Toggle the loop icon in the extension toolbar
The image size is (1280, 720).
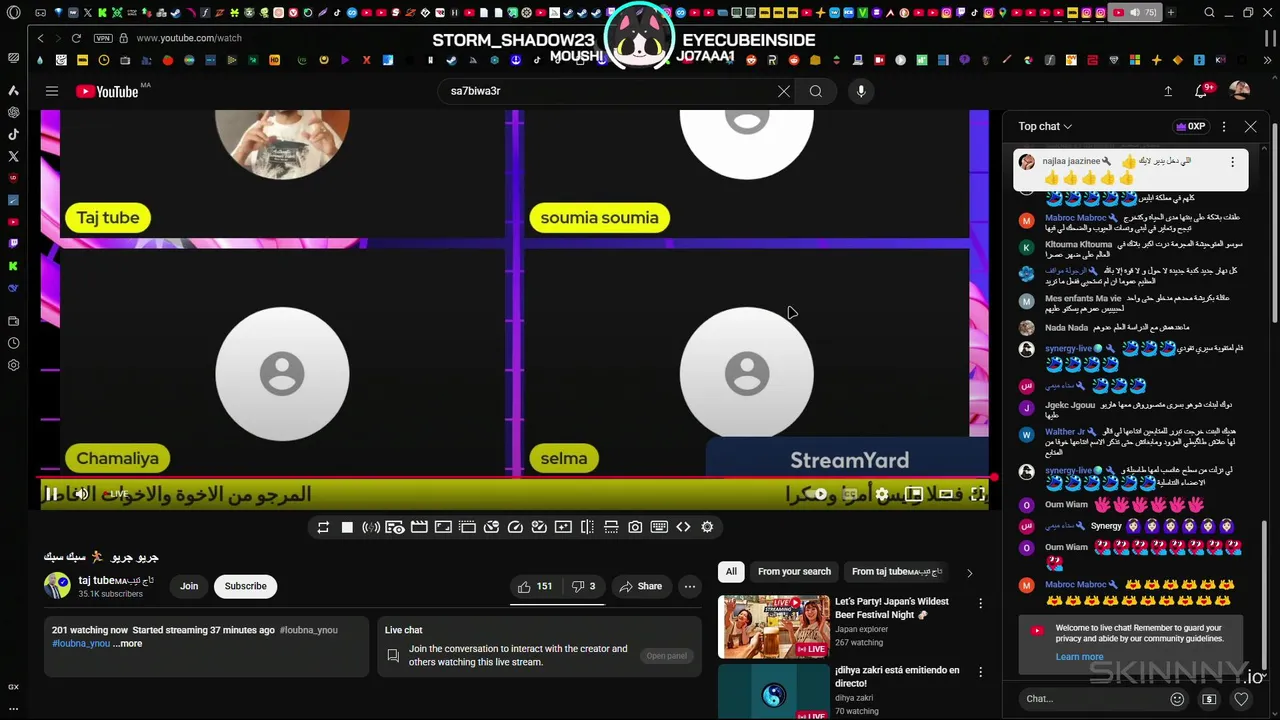323,527
